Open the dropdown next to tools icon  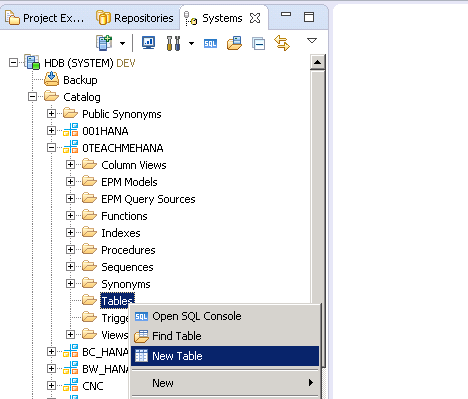tap(191, 43)
